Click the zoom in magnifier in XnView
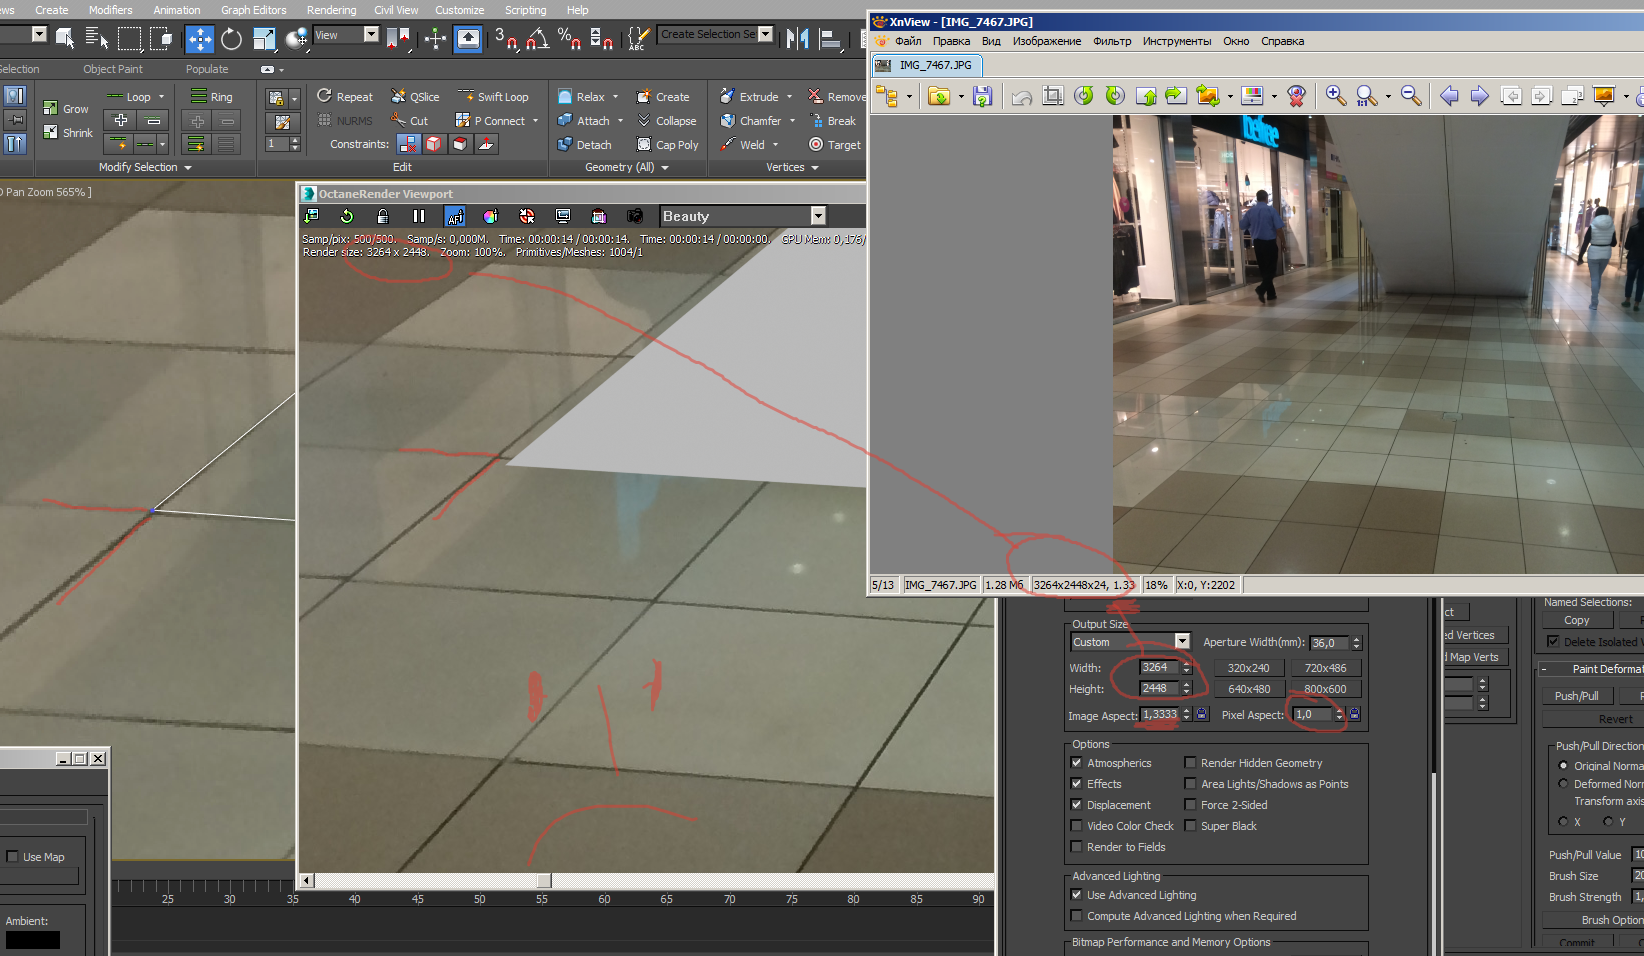Screen dimensions: 1644x956 pyautogui.click(x=1335, y=95)
